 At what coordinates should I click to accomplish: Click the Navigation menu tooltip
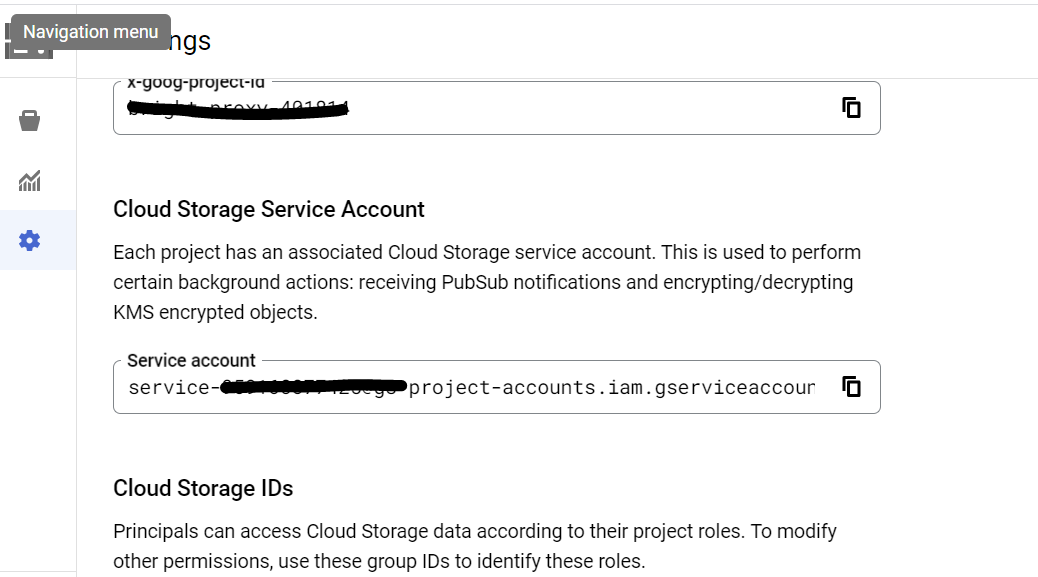(92, 31)
